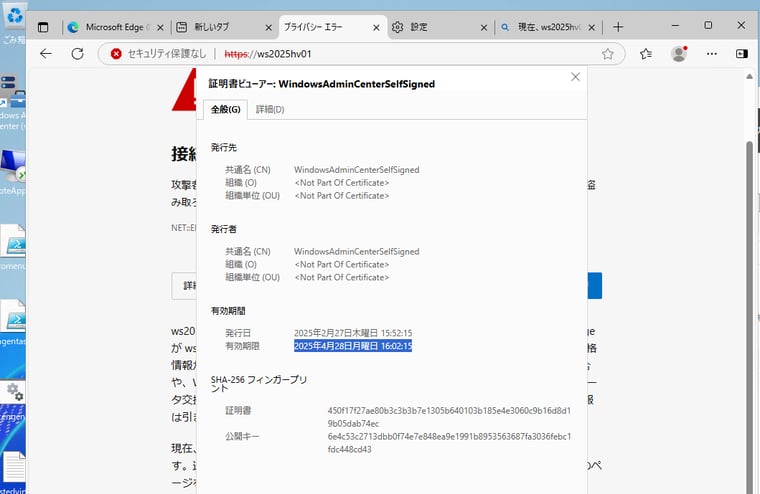Toggle the Edge sidebar icon
Viewport: 760px width, 494px height.
point(742,54)
